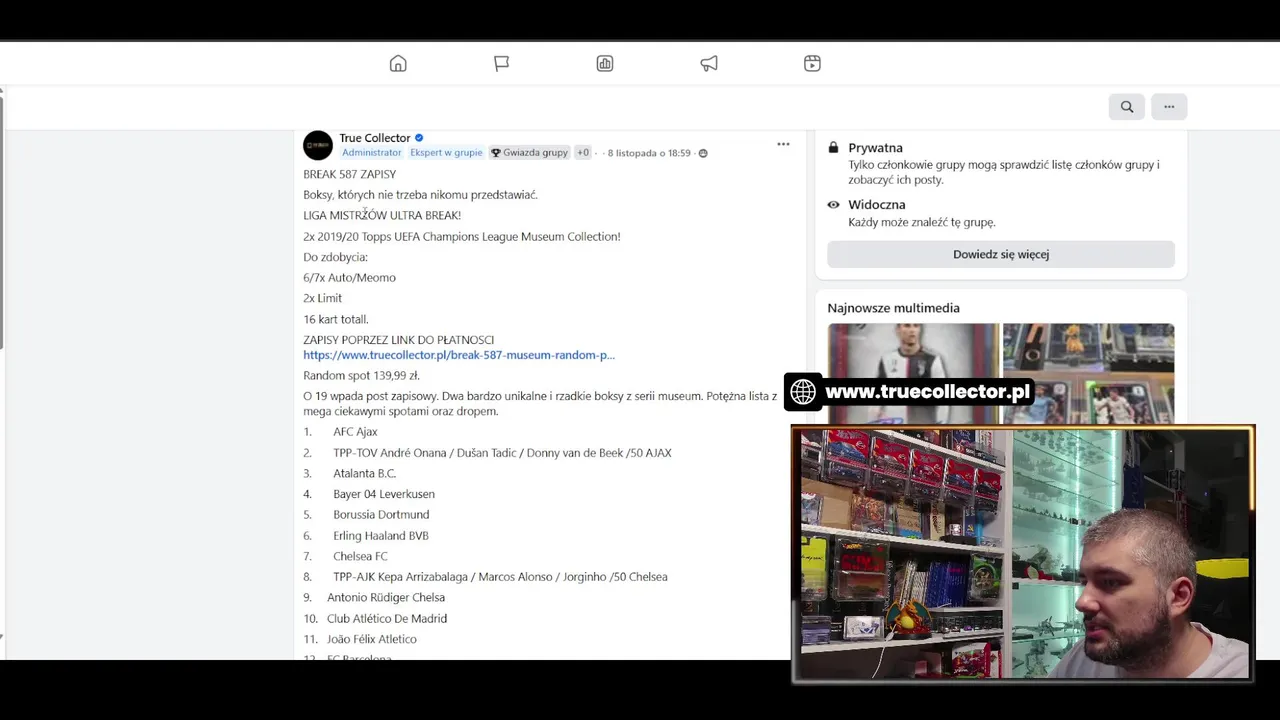Screen dimensions: 1280x720
Task: Click the post audience group icon
Action: (x=703, y=153)
